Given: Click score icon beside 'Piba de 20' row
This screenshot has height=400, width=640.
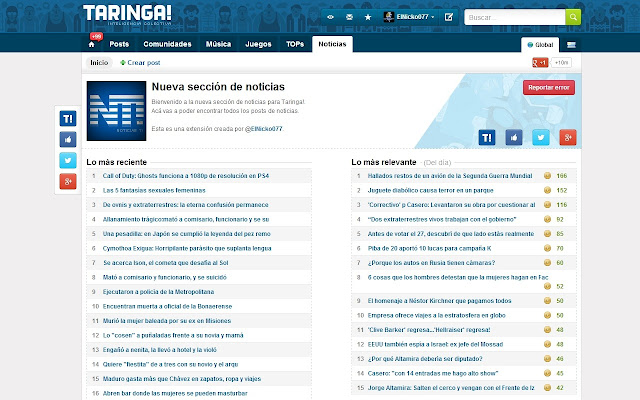Looking at the screenshot, I should (x=547, y=248).
